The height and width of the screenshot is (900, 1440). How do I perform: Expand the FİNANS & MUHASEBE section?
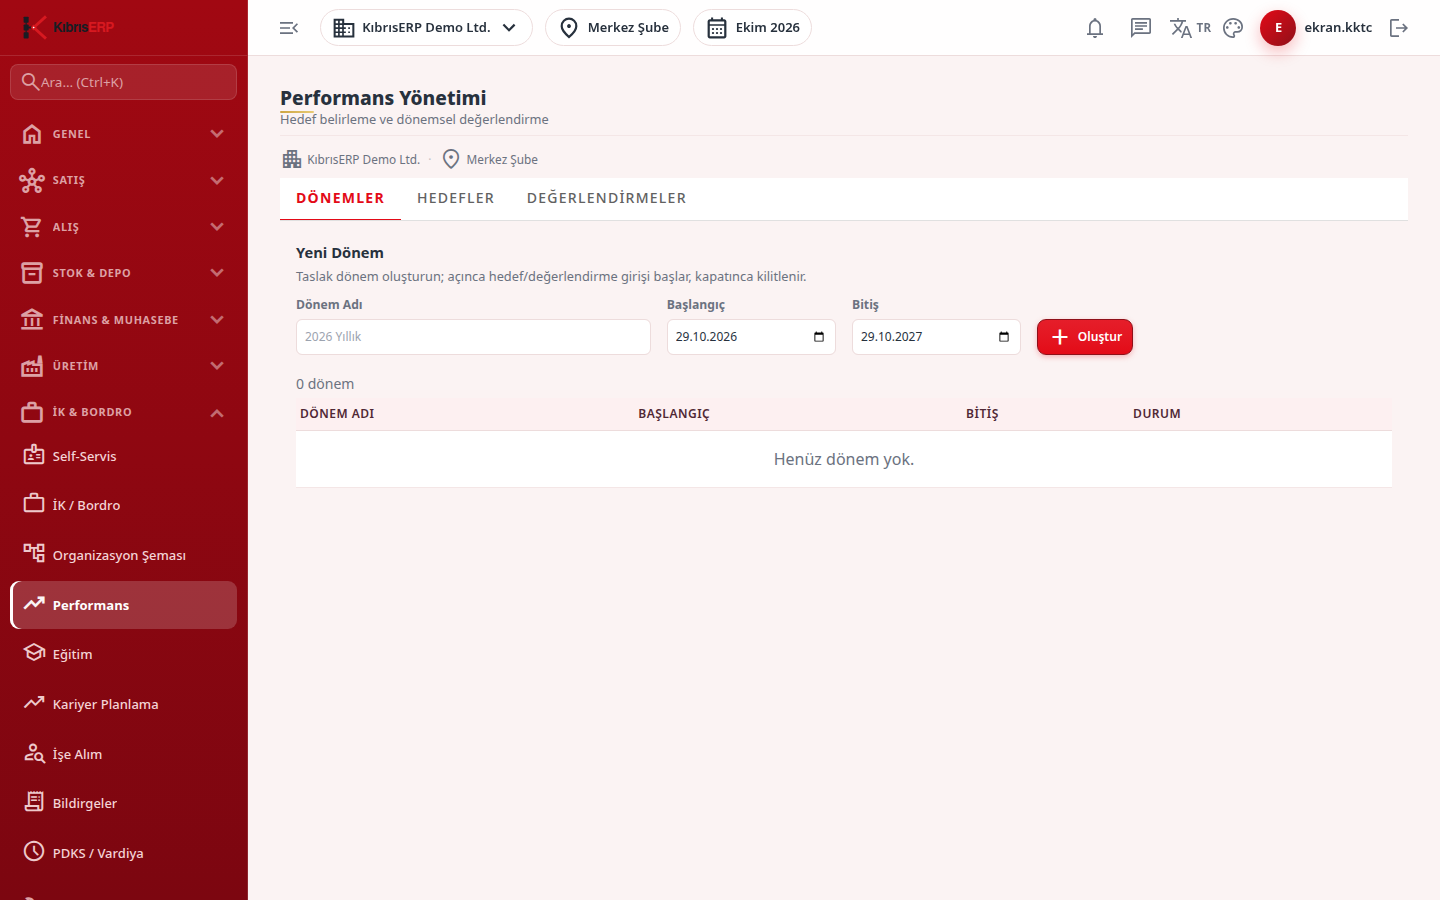point(124,320)
